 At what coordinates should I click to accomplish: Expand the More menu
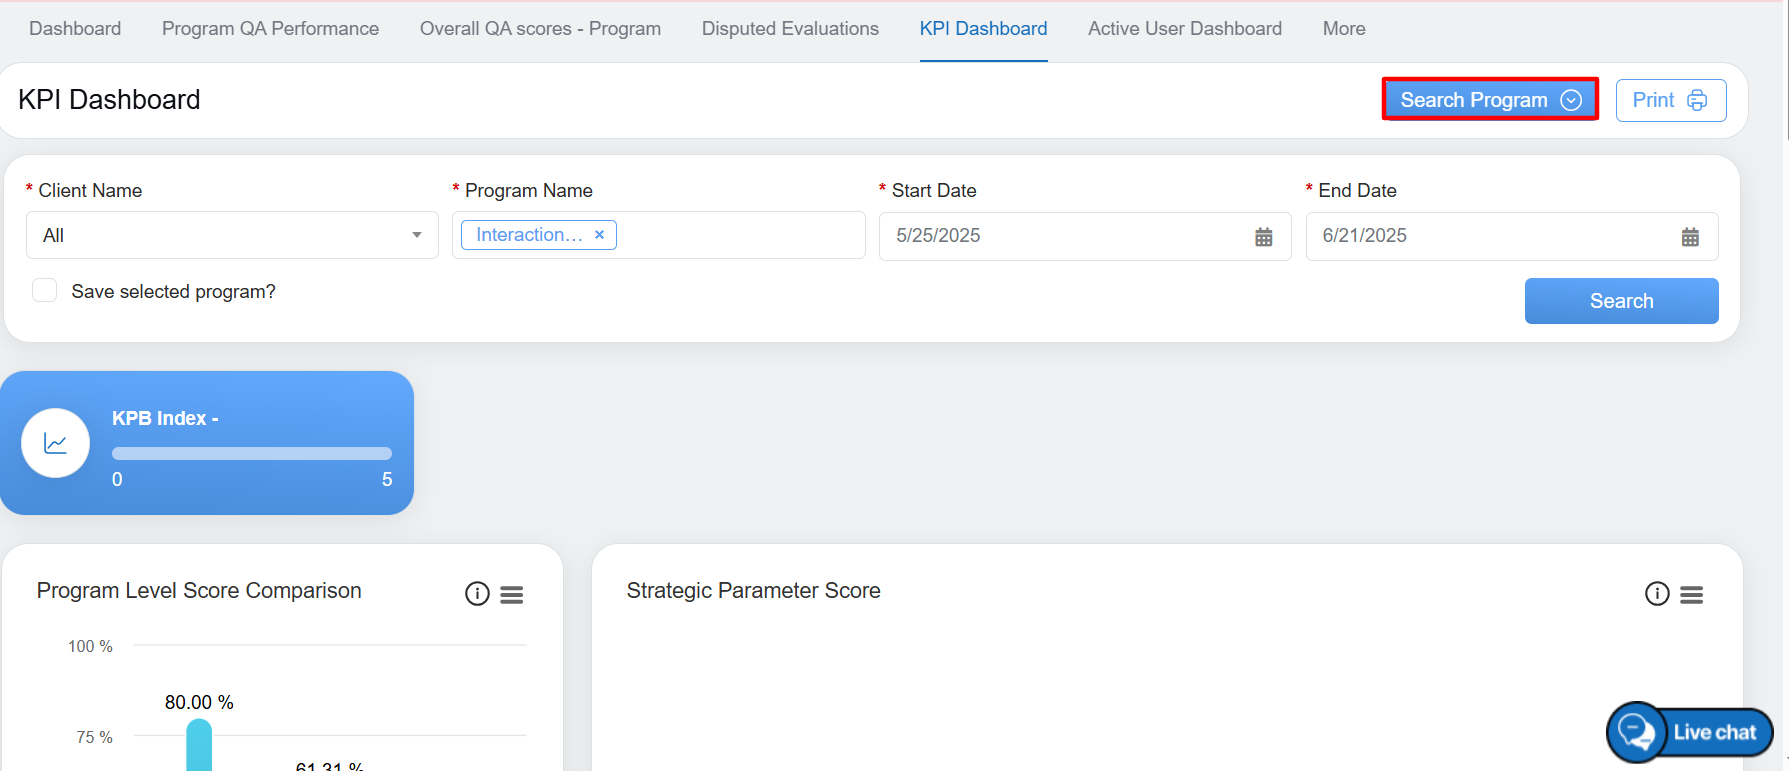click(1344, 29)
